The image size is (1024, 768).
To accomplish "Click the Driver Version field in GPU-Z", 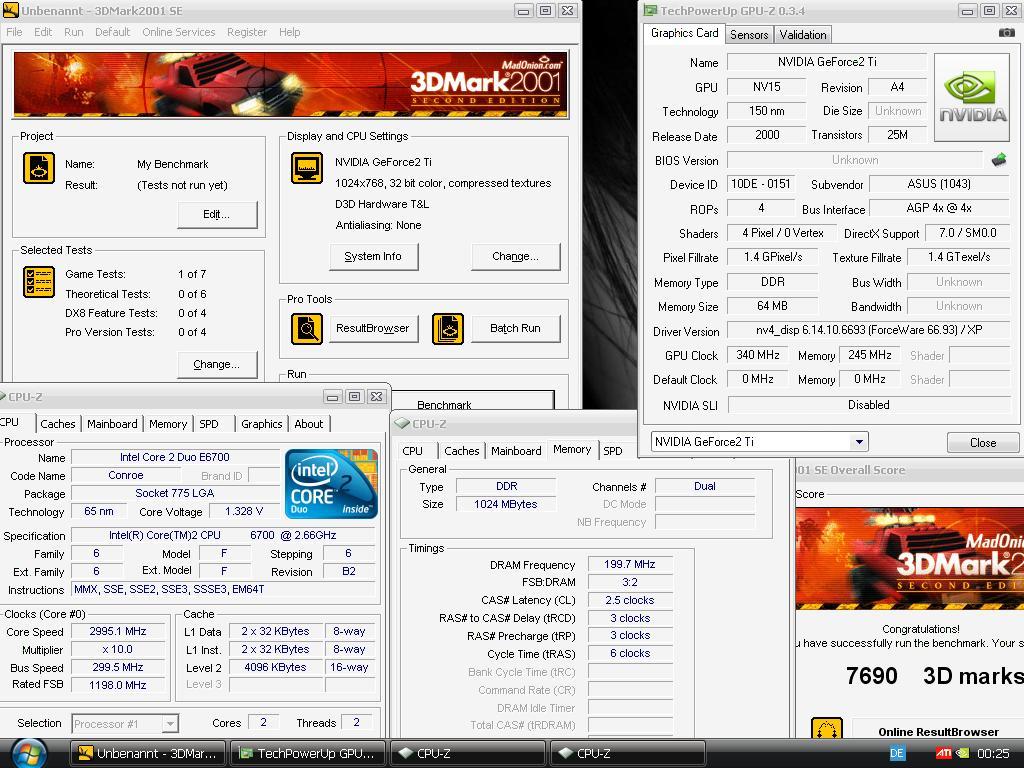I will click(869, 330).
